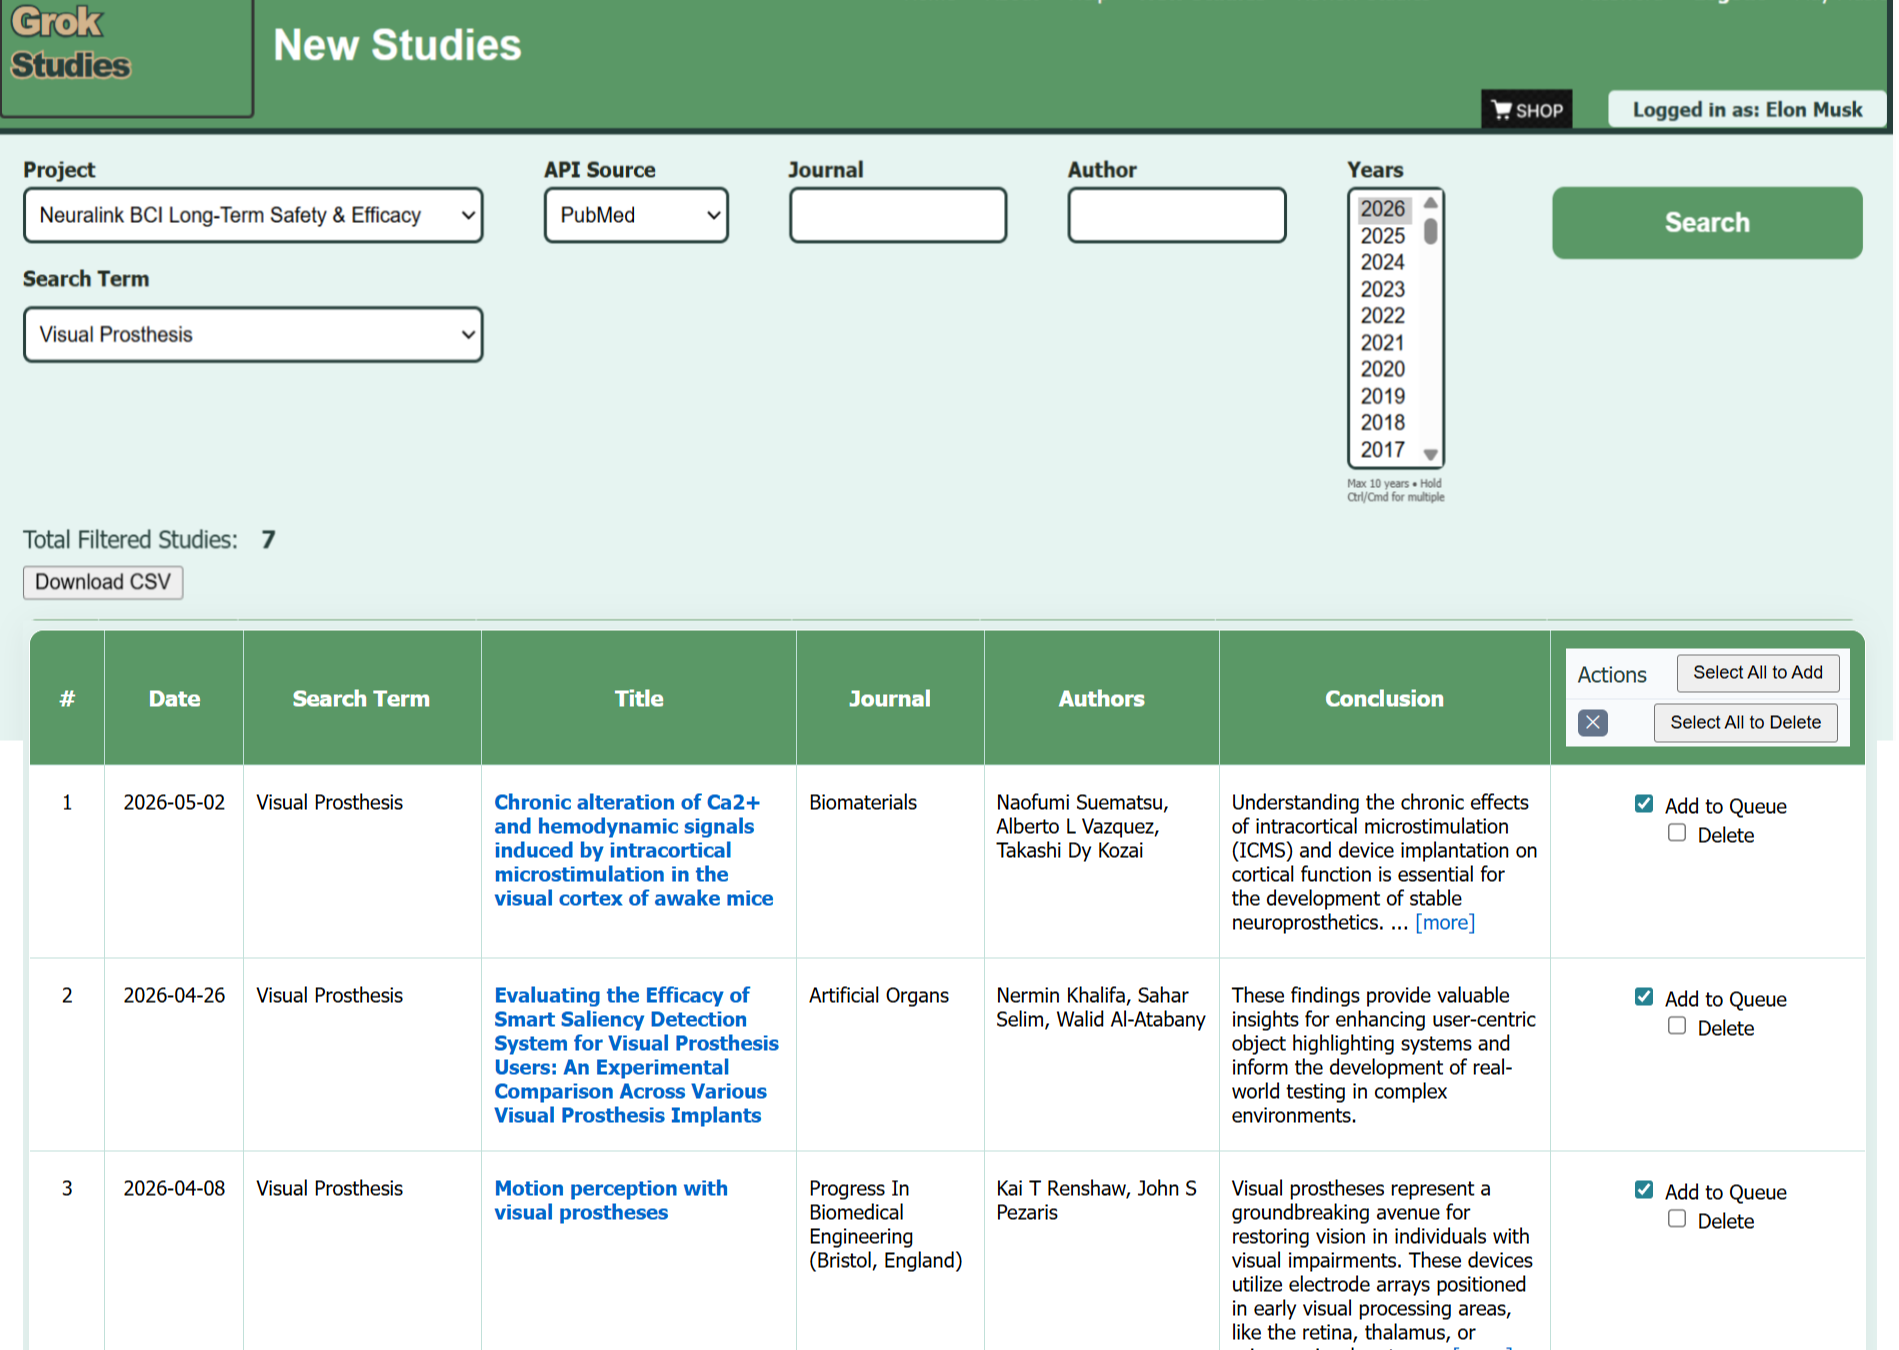Viewport: 1899px width, 1350px height.
Task: Click the Conclusion column header
Action: pyautogui.click(x=1384, y=699)
